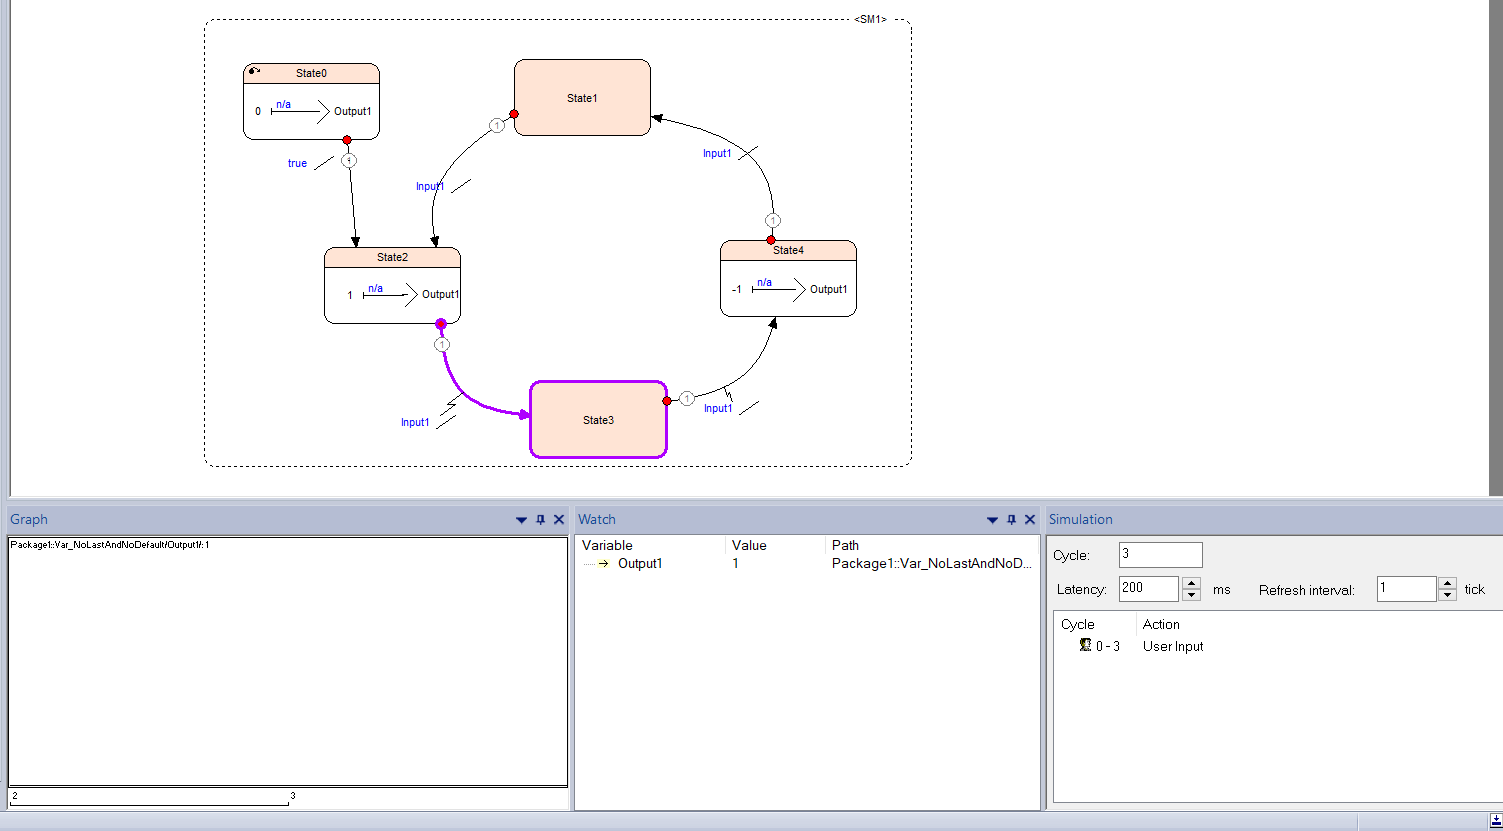Click the purple transition start dot on State2
The height and width of the screenshot is (831, 1503).
[441, 324]
